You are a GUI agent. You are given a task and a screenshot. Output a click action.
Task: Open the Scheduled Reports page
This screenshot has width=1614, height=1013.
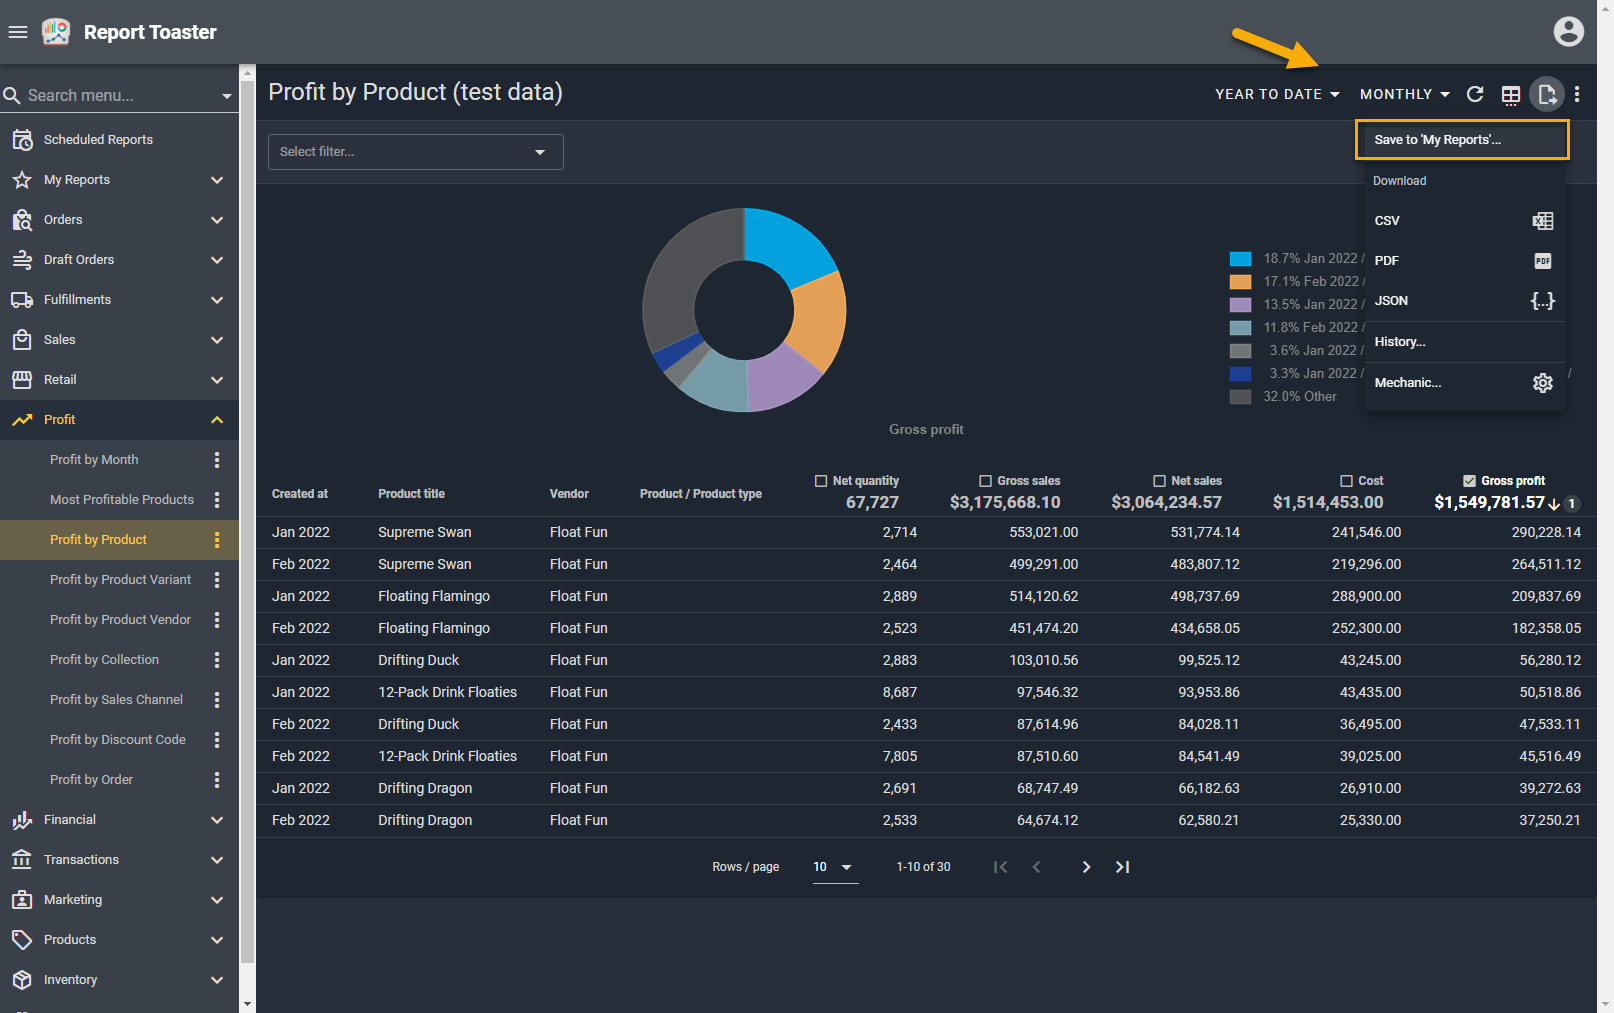(98, 140)
